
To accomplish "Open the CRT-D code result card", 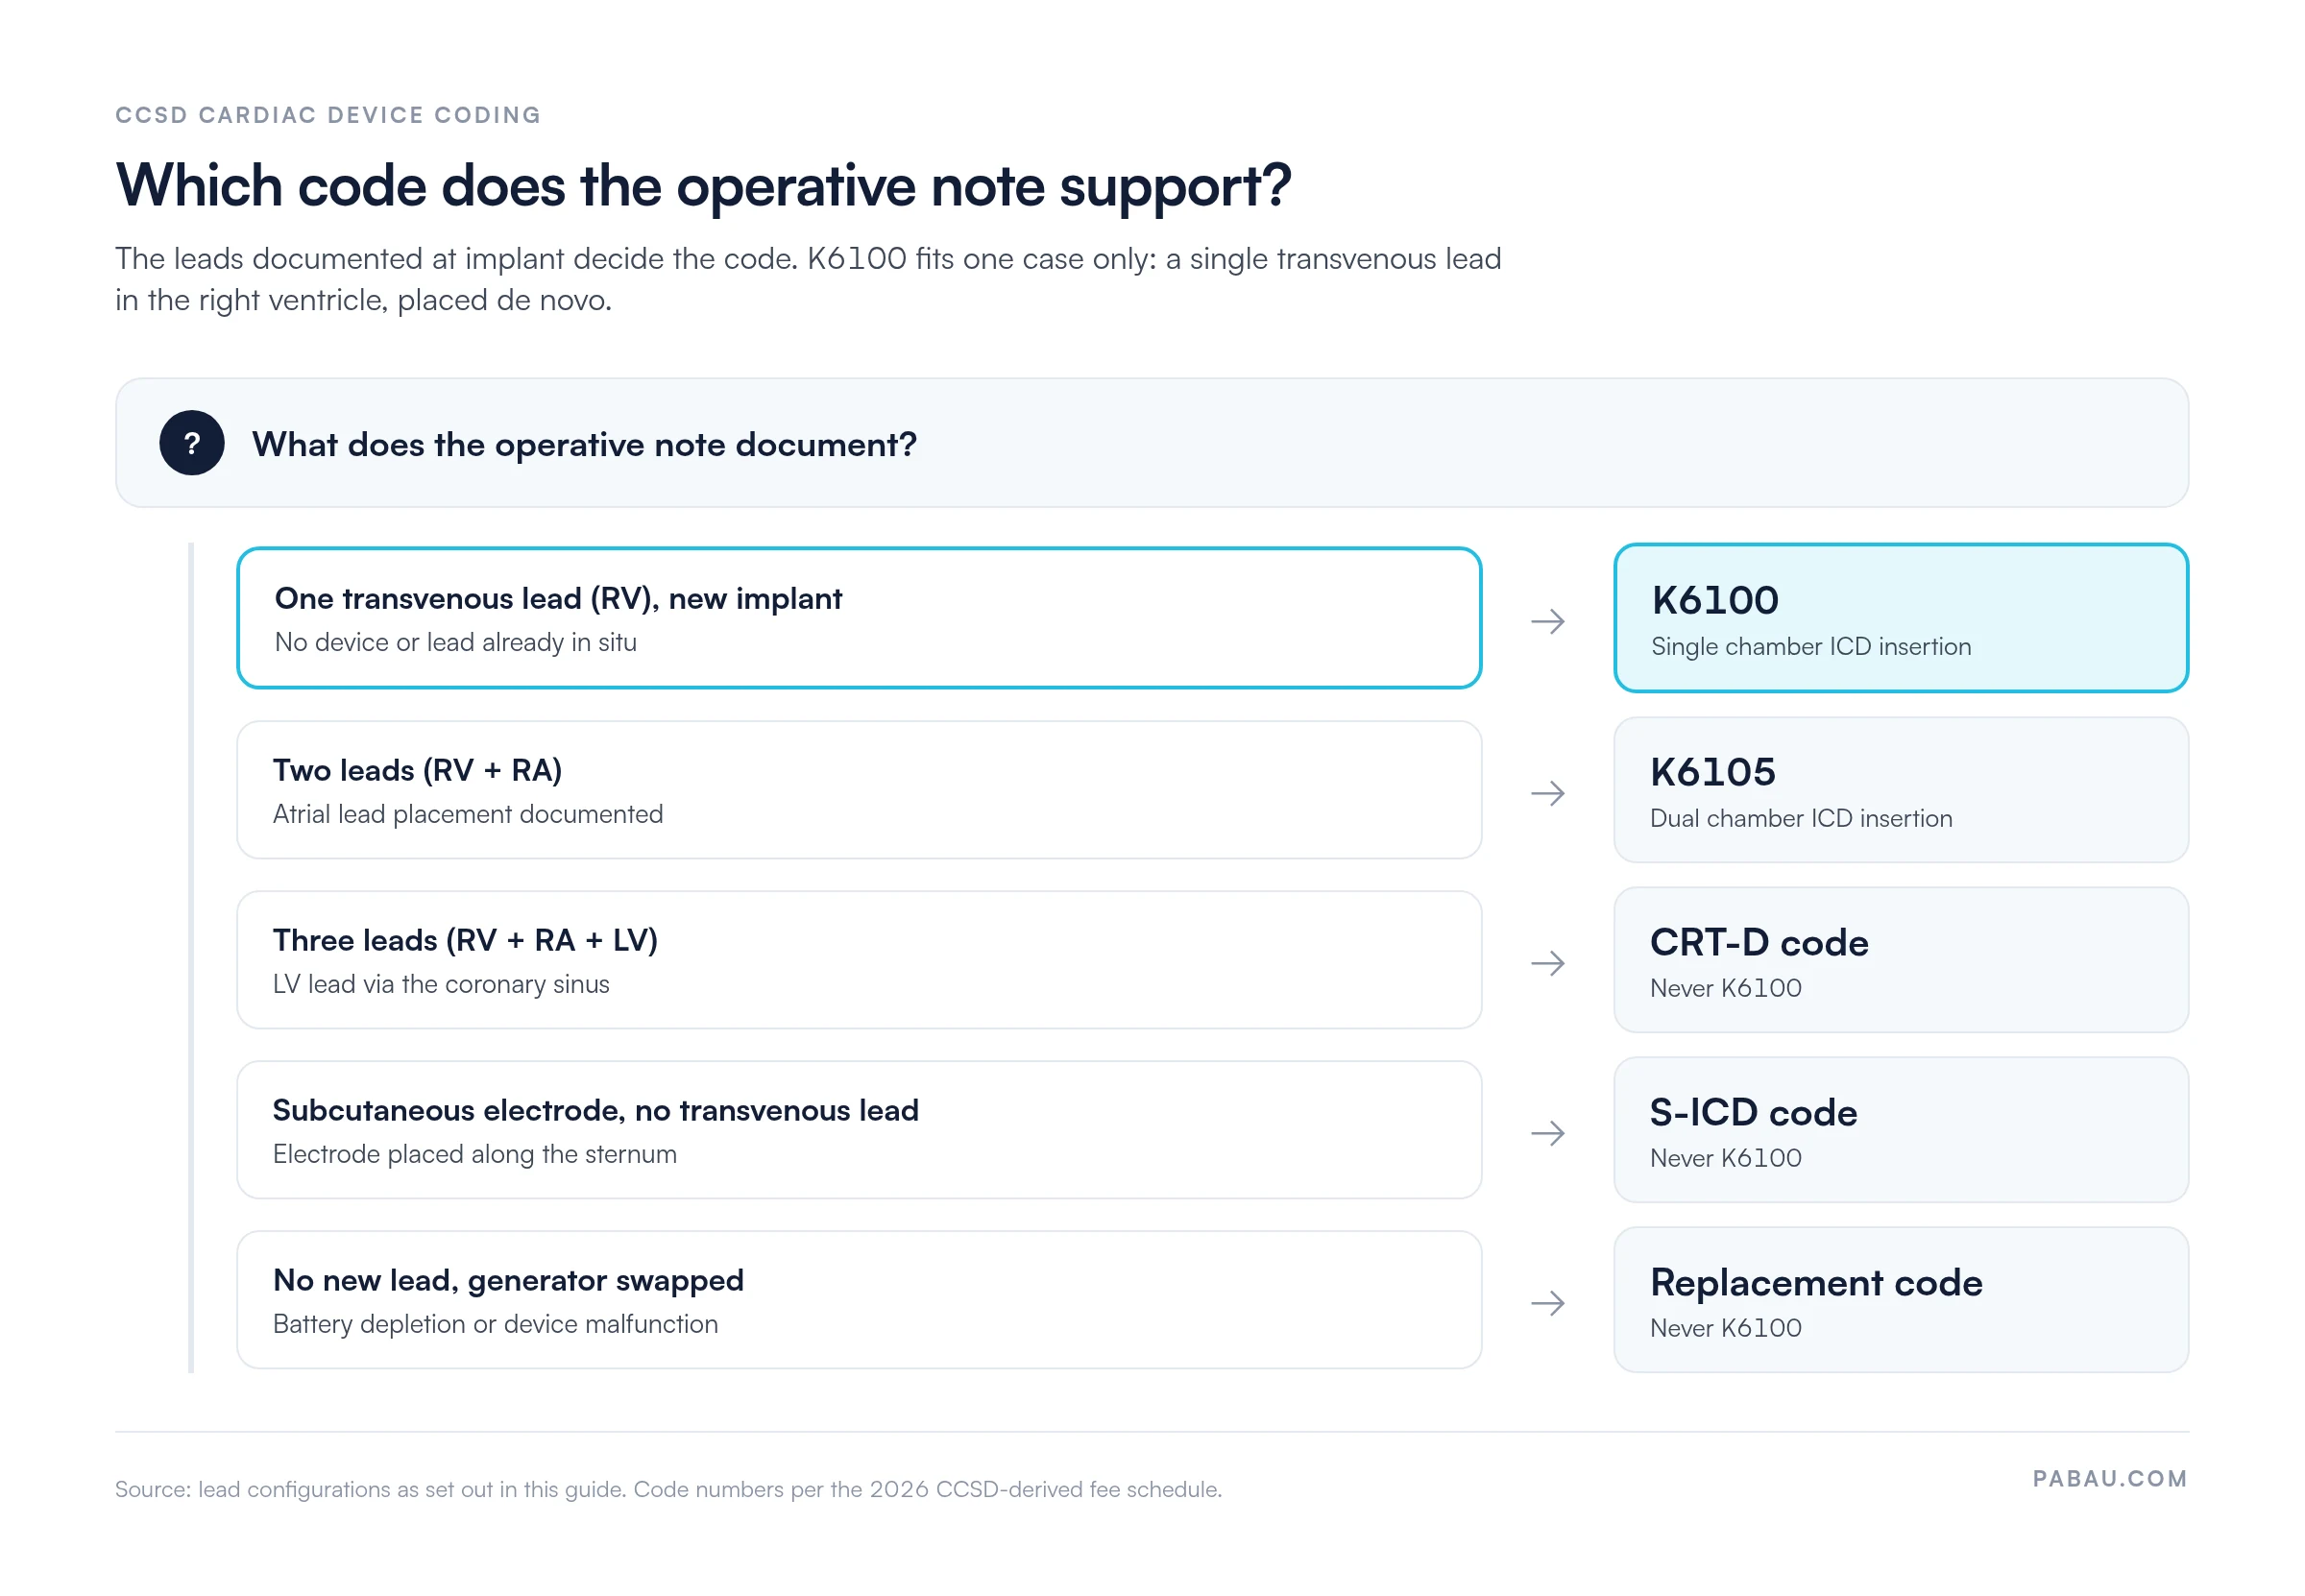I will tap(1901, 960).
